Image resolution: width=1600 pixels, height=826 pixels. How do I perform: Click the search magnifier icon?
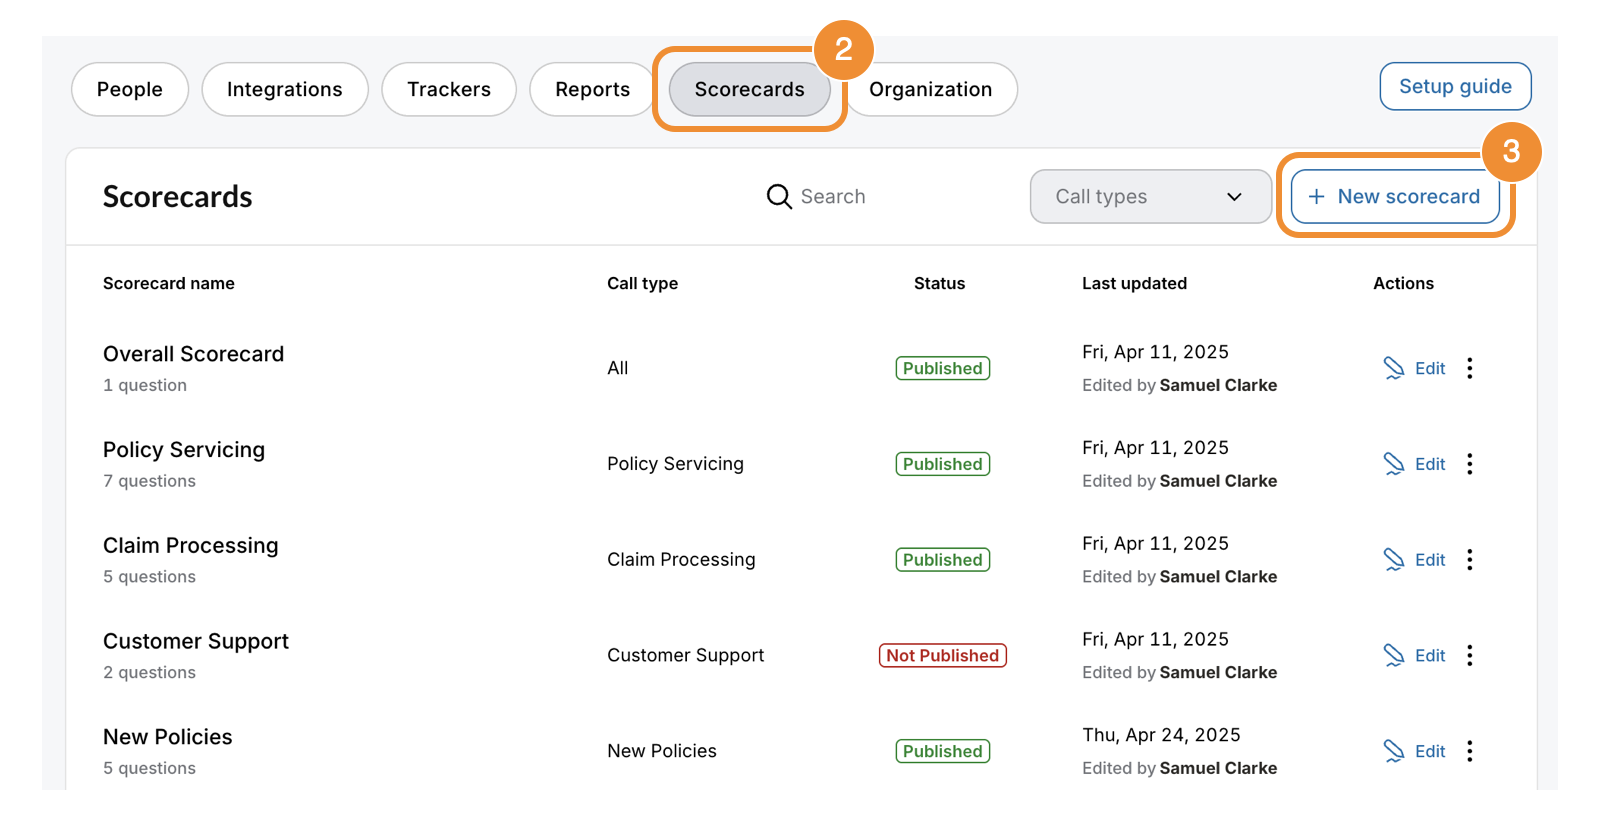tap(779, 197)
